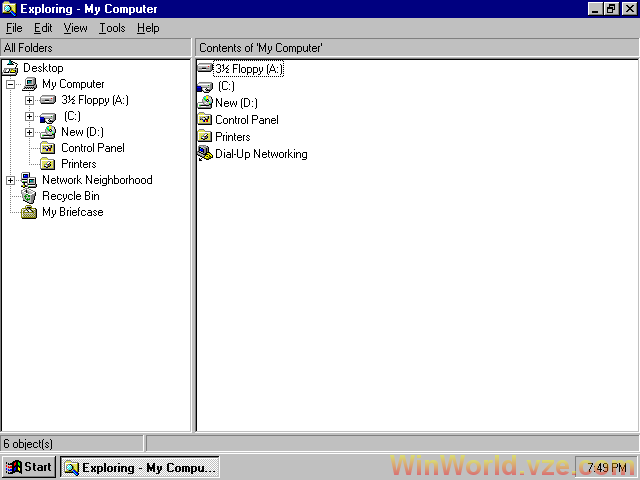The image size is (640, 480).
Task: Click Dial-Up Networking icon
Action: coord(205,153)
